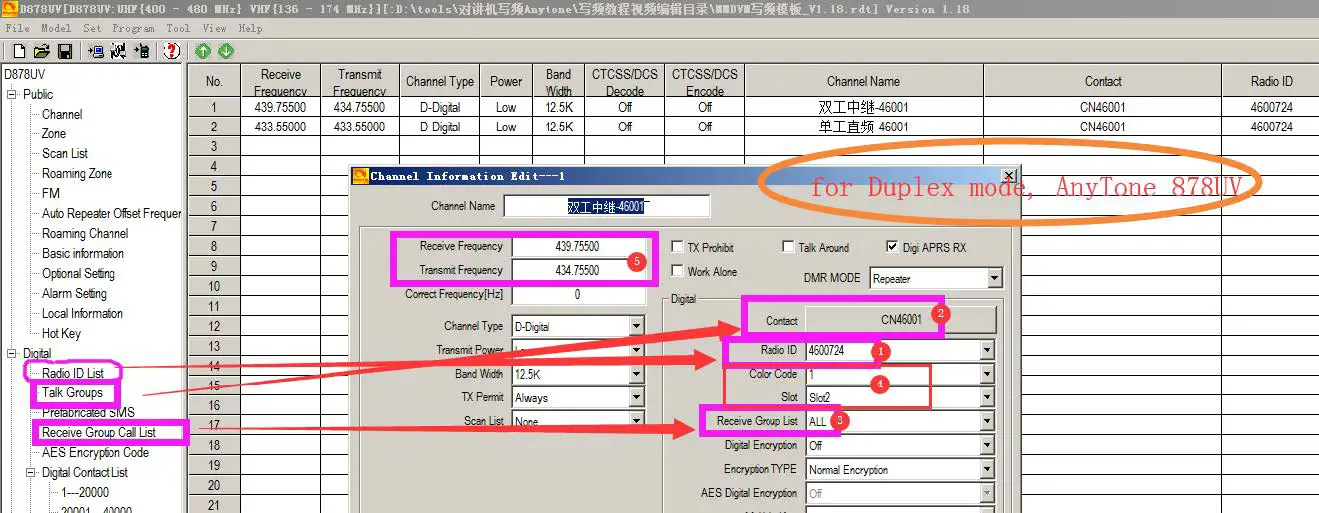Select AES Encryption Code tree item
Image resolution: width=1319 pixels, height=513 pixels.
pos(95,453)
